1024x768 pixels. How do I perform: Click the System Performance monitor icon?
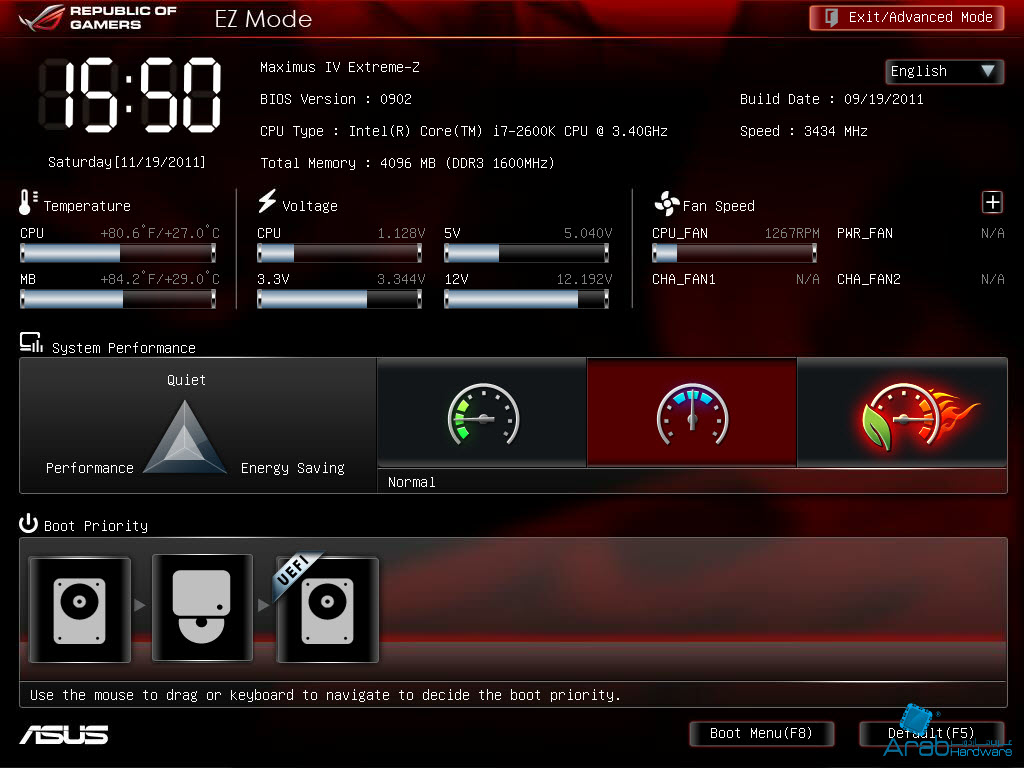(31, 343)
